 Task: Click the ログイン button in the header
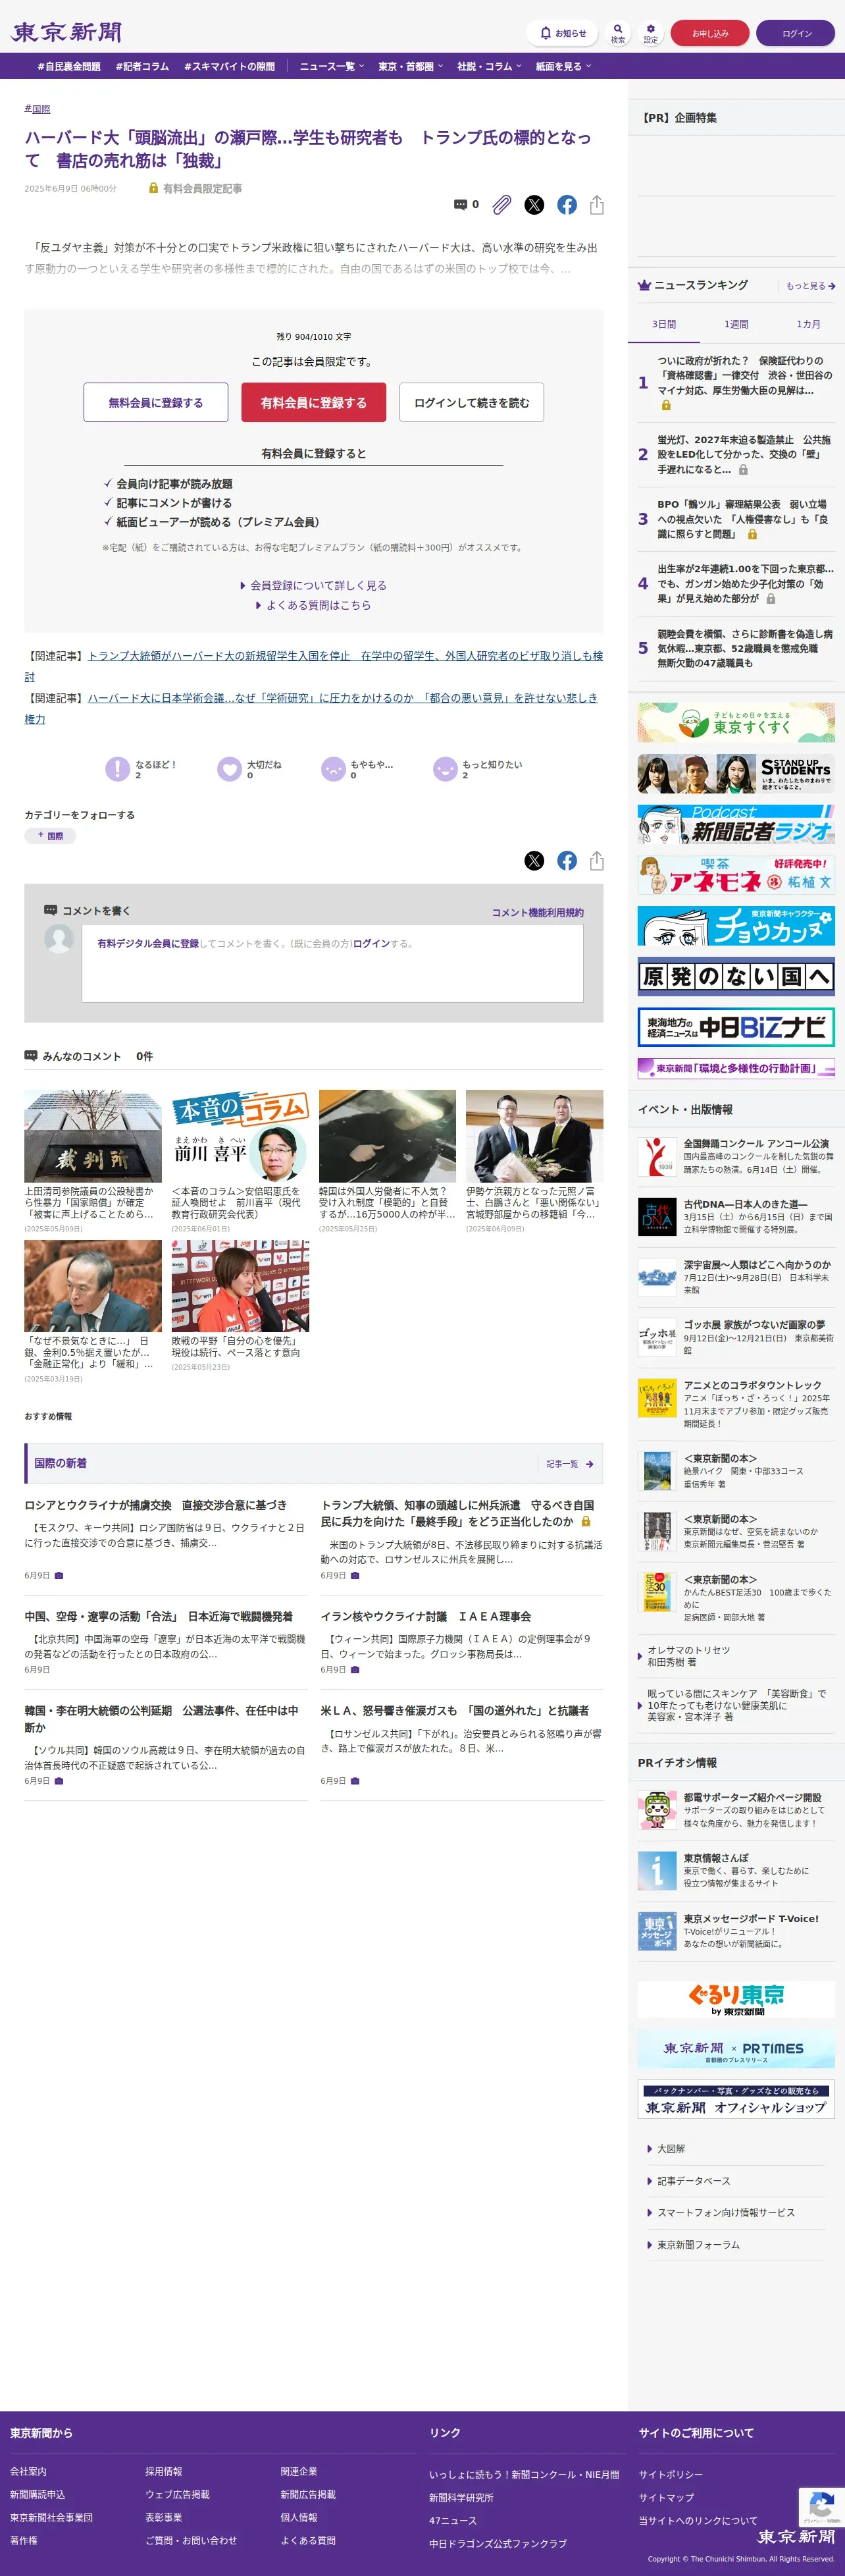coord(796,33)
